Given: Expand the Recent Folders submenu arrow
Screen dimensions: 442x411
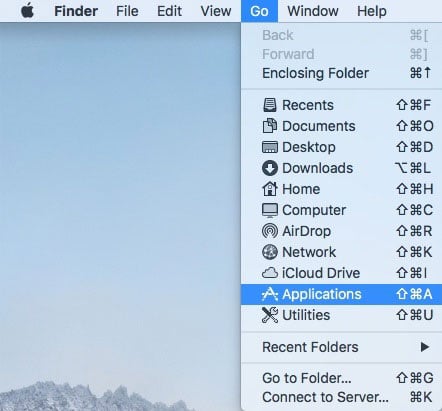Looking at the screenshot, I should [424, 347].
